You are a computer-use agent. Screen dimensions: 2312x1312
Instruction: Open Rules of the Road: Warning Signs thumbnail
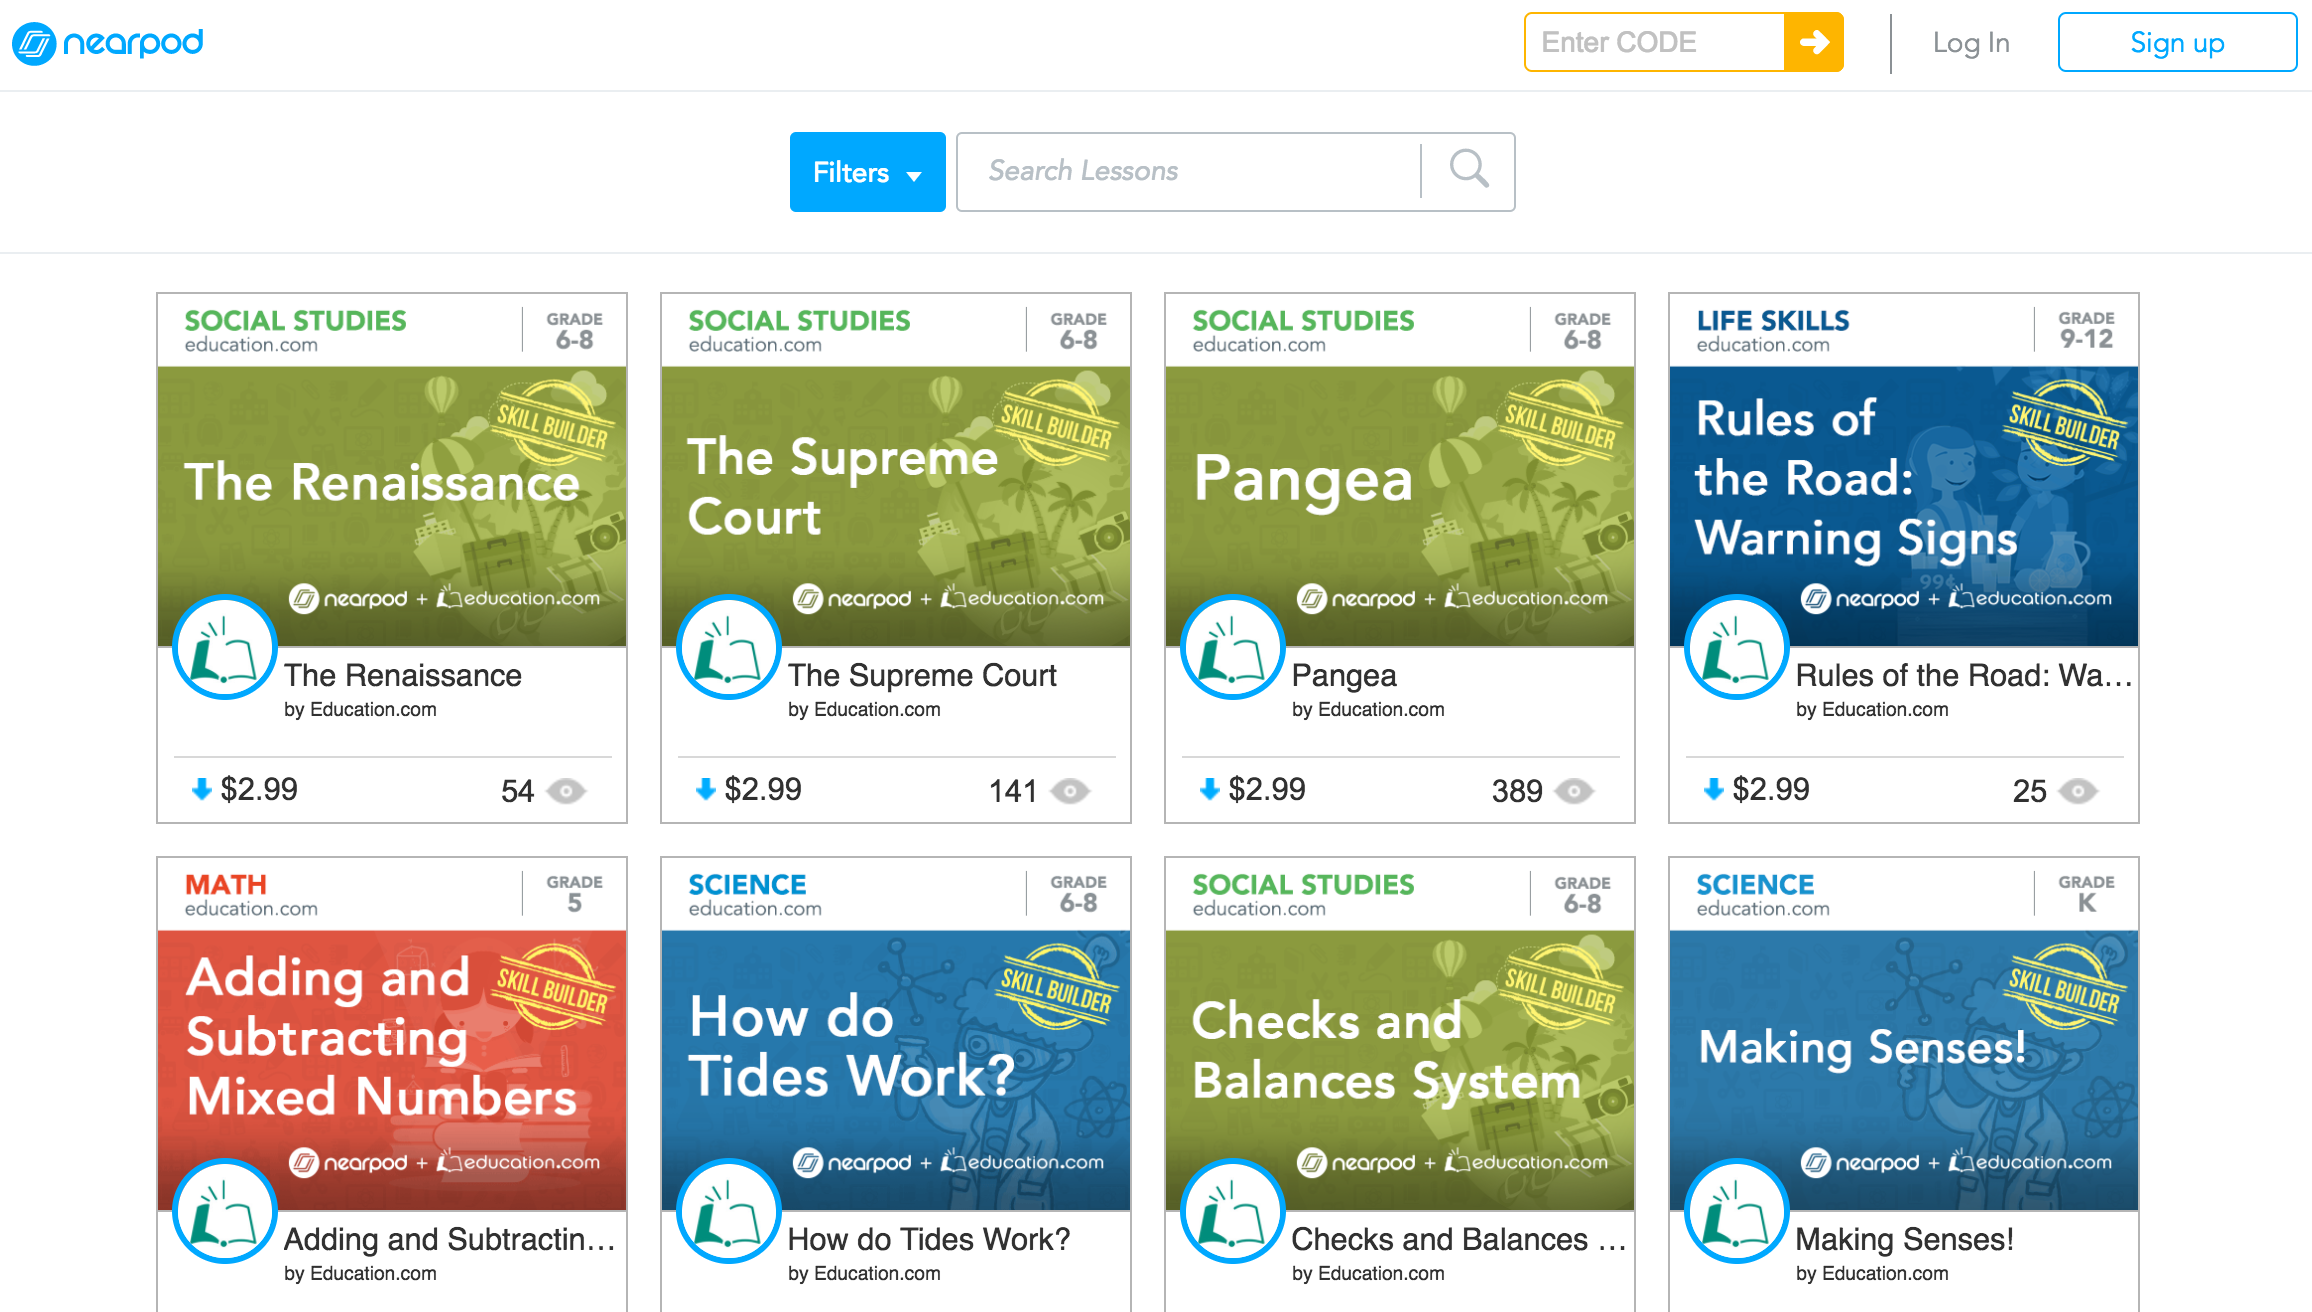(x=1904, y=506)
